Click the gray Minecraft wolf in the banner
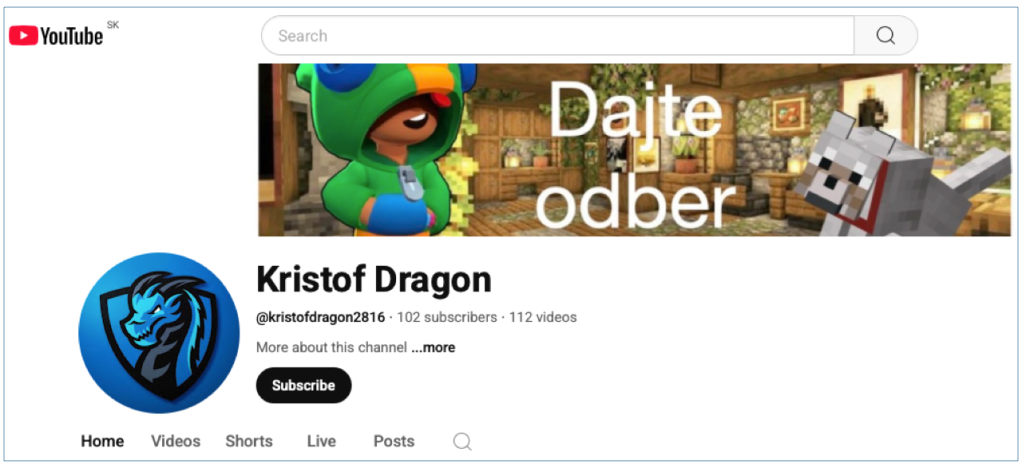The image size is (1022, 468). pos(897,177)
